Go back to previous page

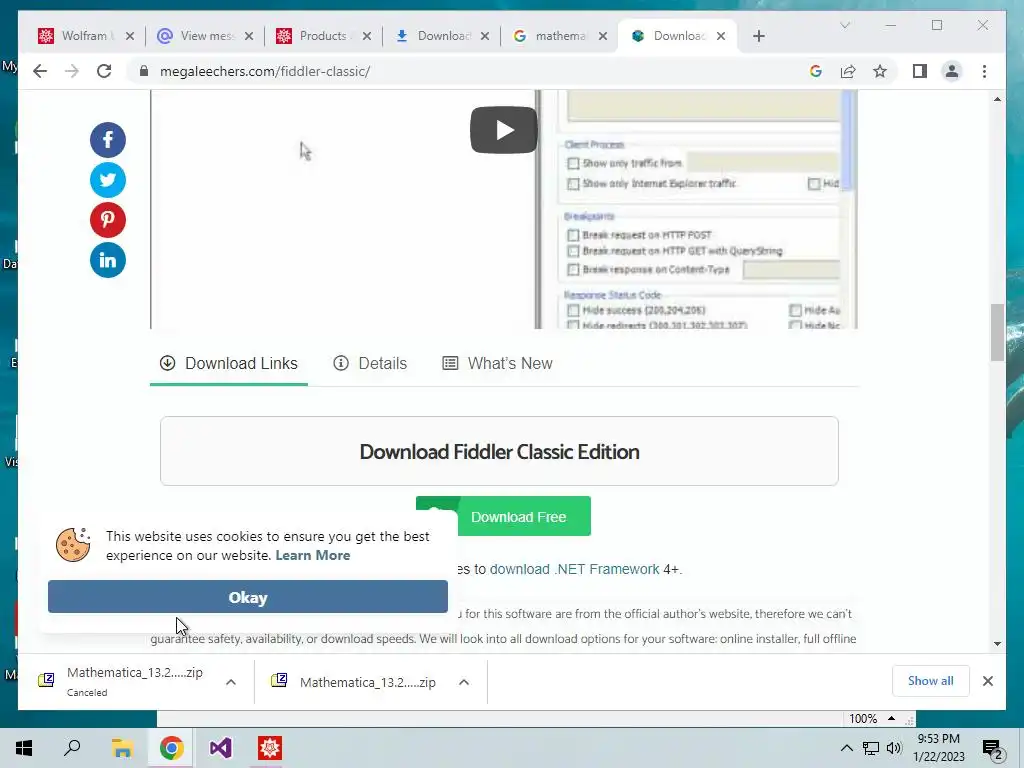[40, 71]
